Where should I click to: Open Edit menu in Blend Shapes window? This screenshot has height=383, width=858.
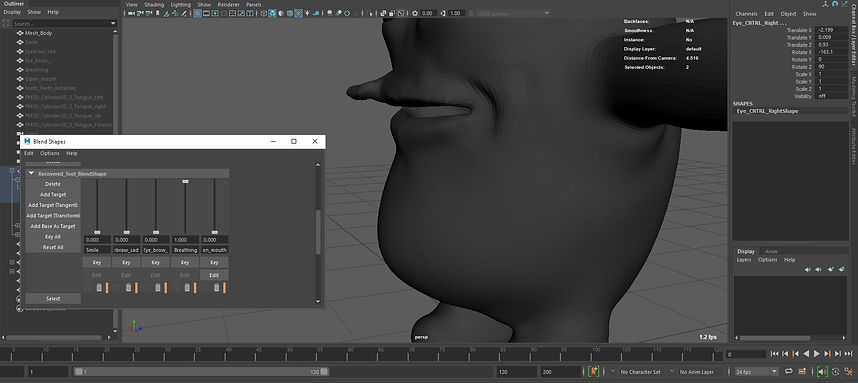point(28,153)
